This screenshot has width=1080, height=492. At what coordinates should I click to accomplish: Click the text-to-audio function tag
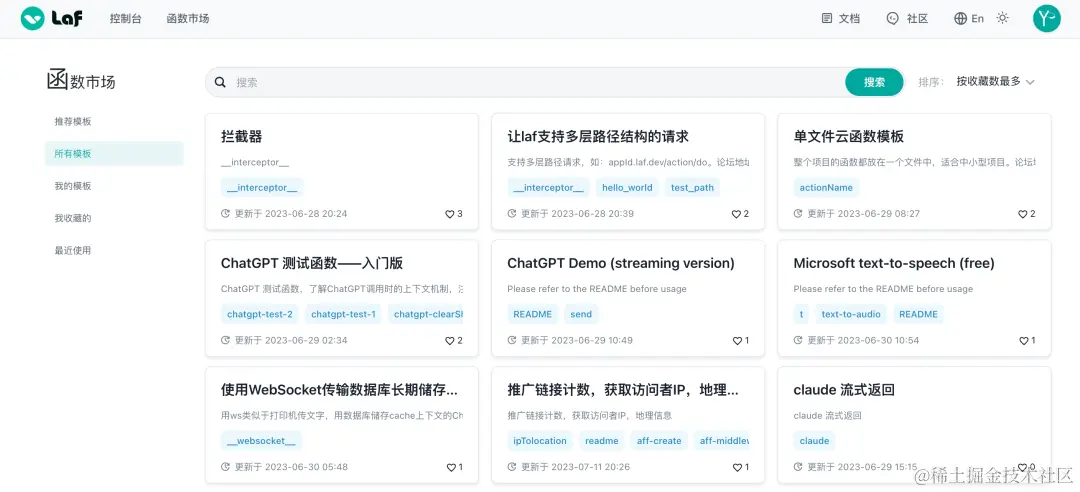pos(851,314)
